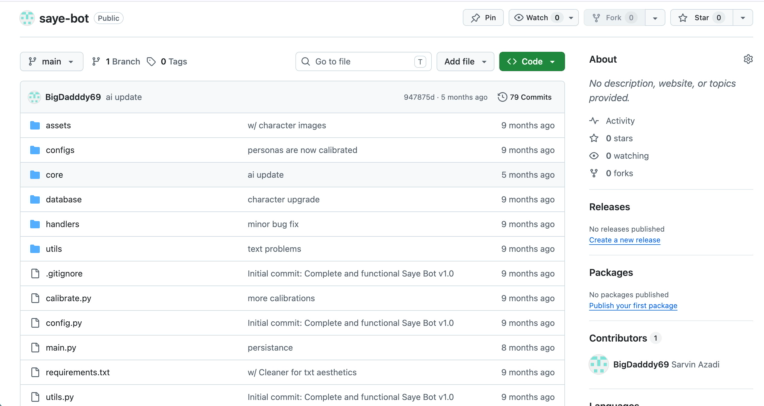The width and height of the screenshot is (764, 406).
Task: Open 'w/ character images' commit message
Action: (x=286, y=125)
